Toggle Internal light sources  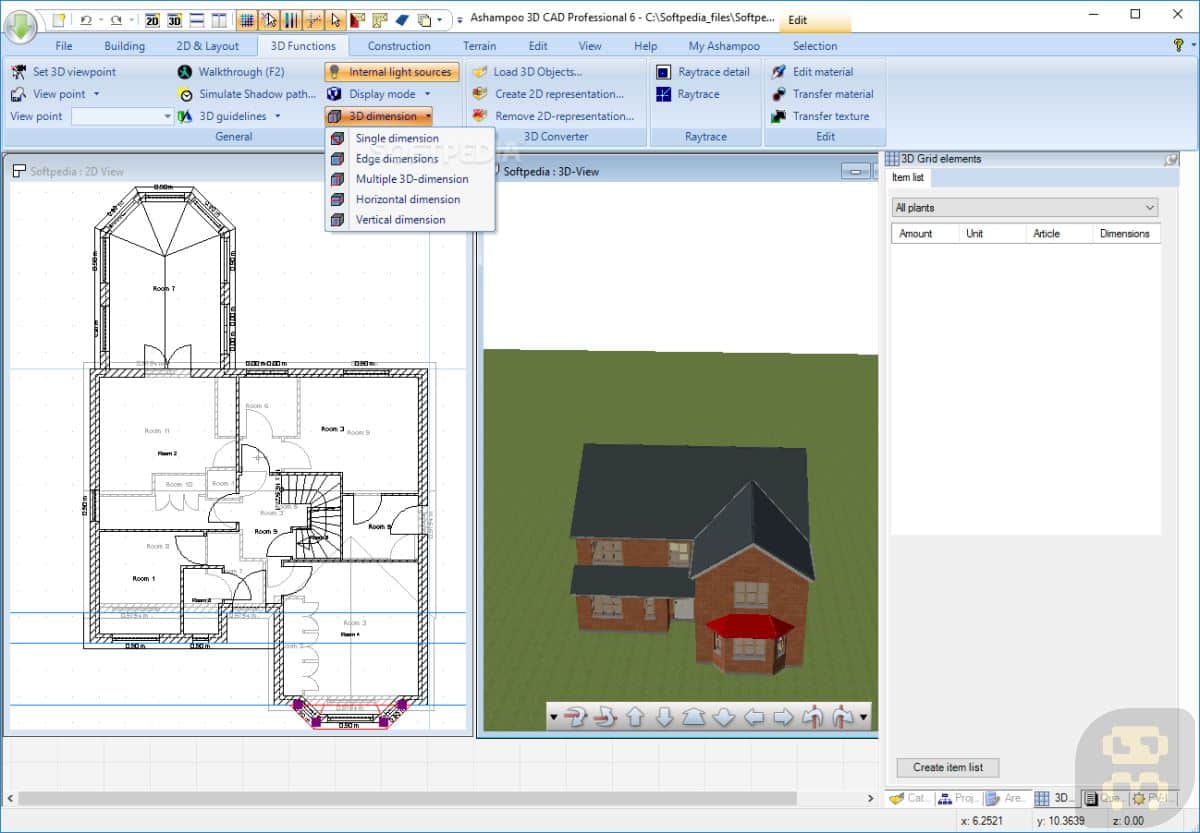(391, 72)
